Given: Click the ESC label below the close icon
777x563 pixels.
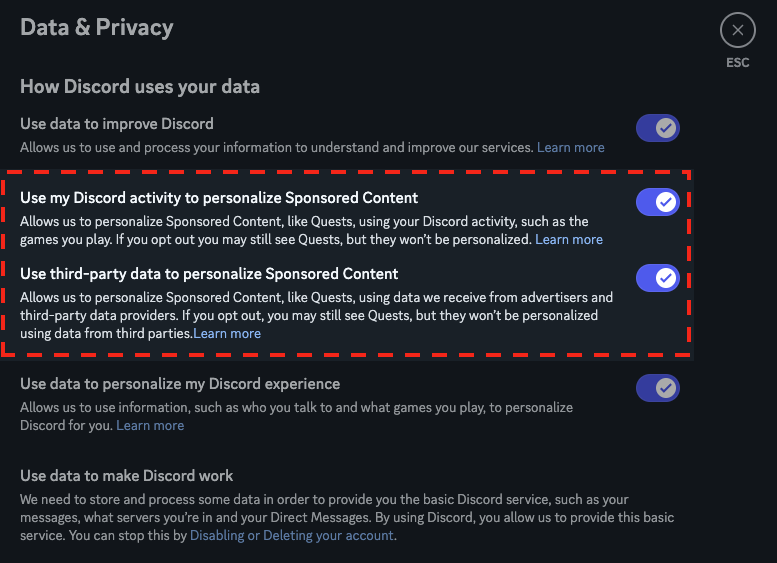Looking at the screenshot, I should click(737, 63).
